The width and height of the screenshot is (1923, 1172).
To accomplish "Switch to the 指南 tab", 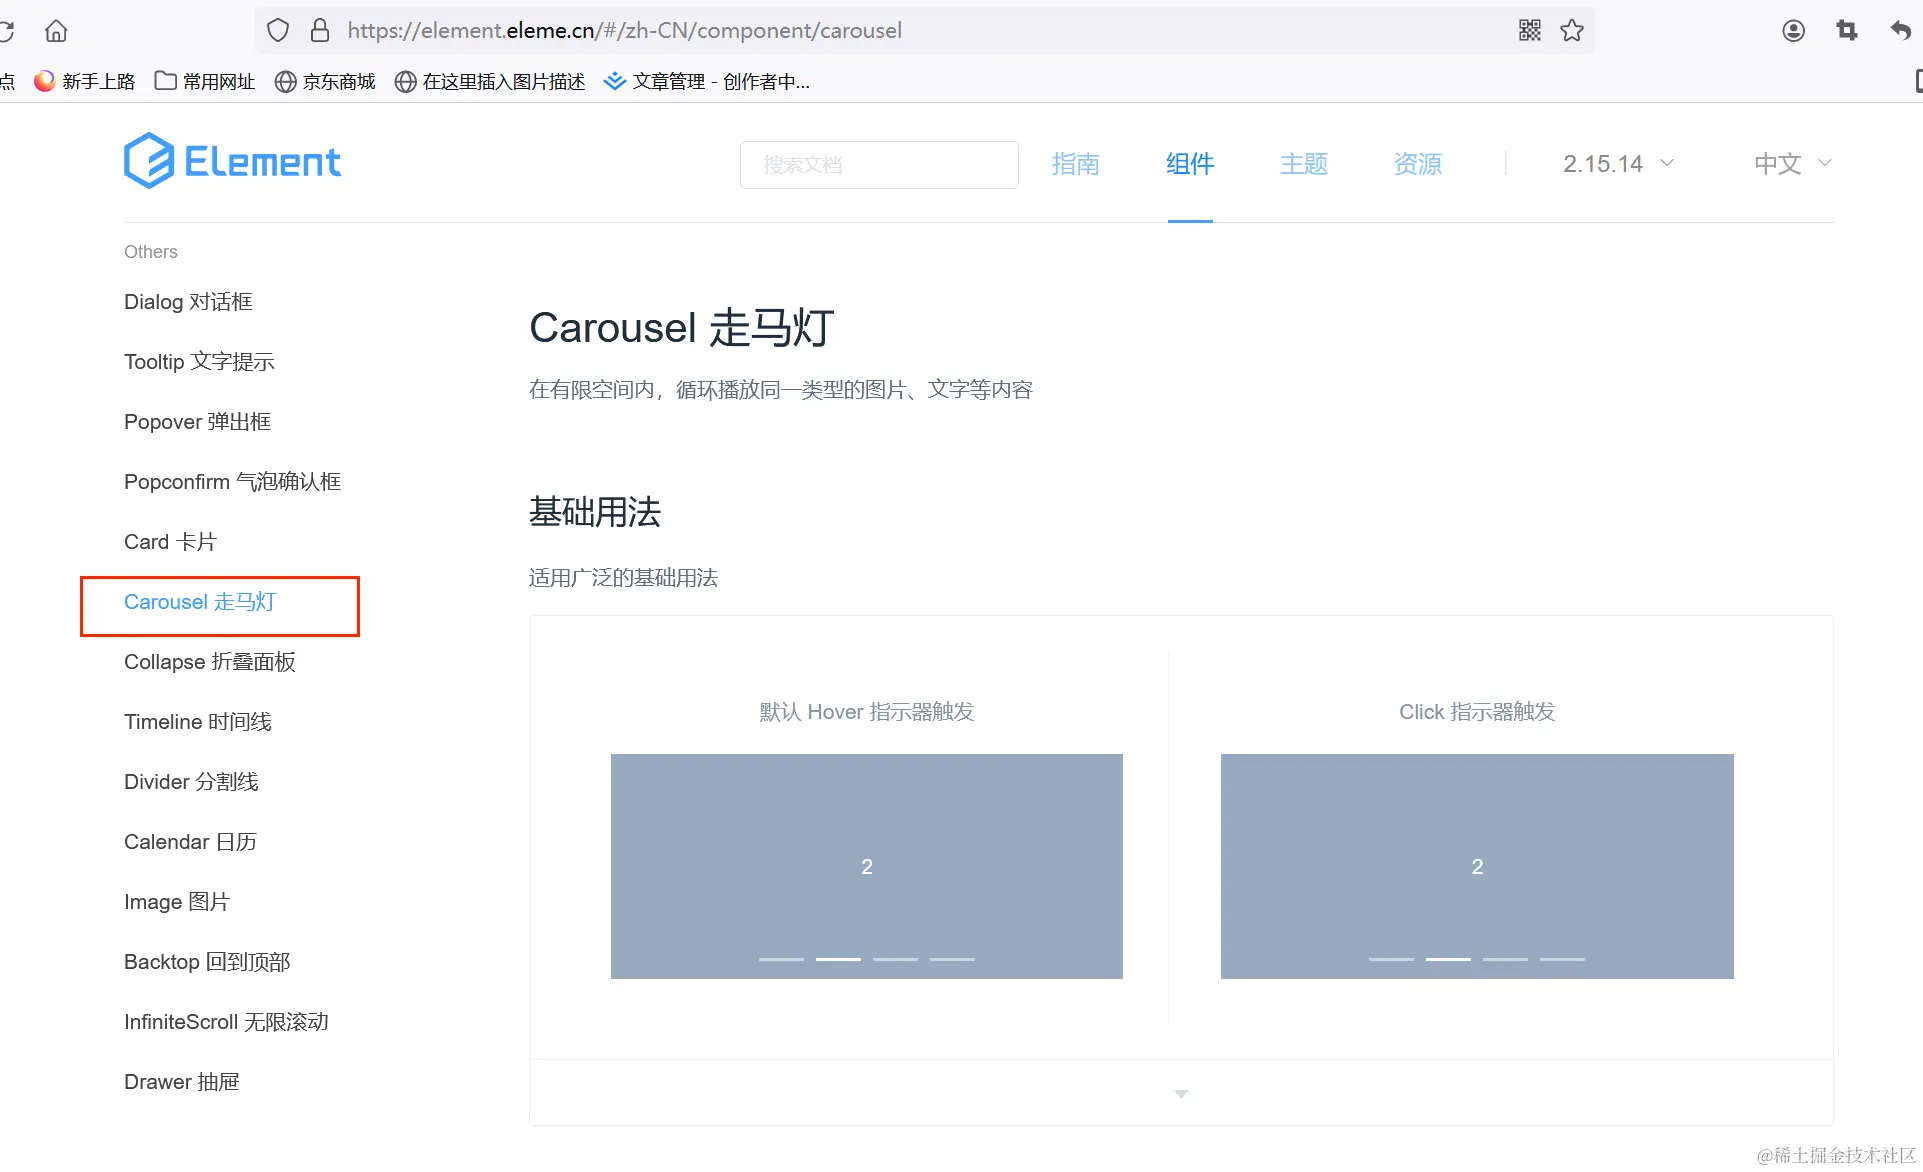I will (x=1075, y=163).
